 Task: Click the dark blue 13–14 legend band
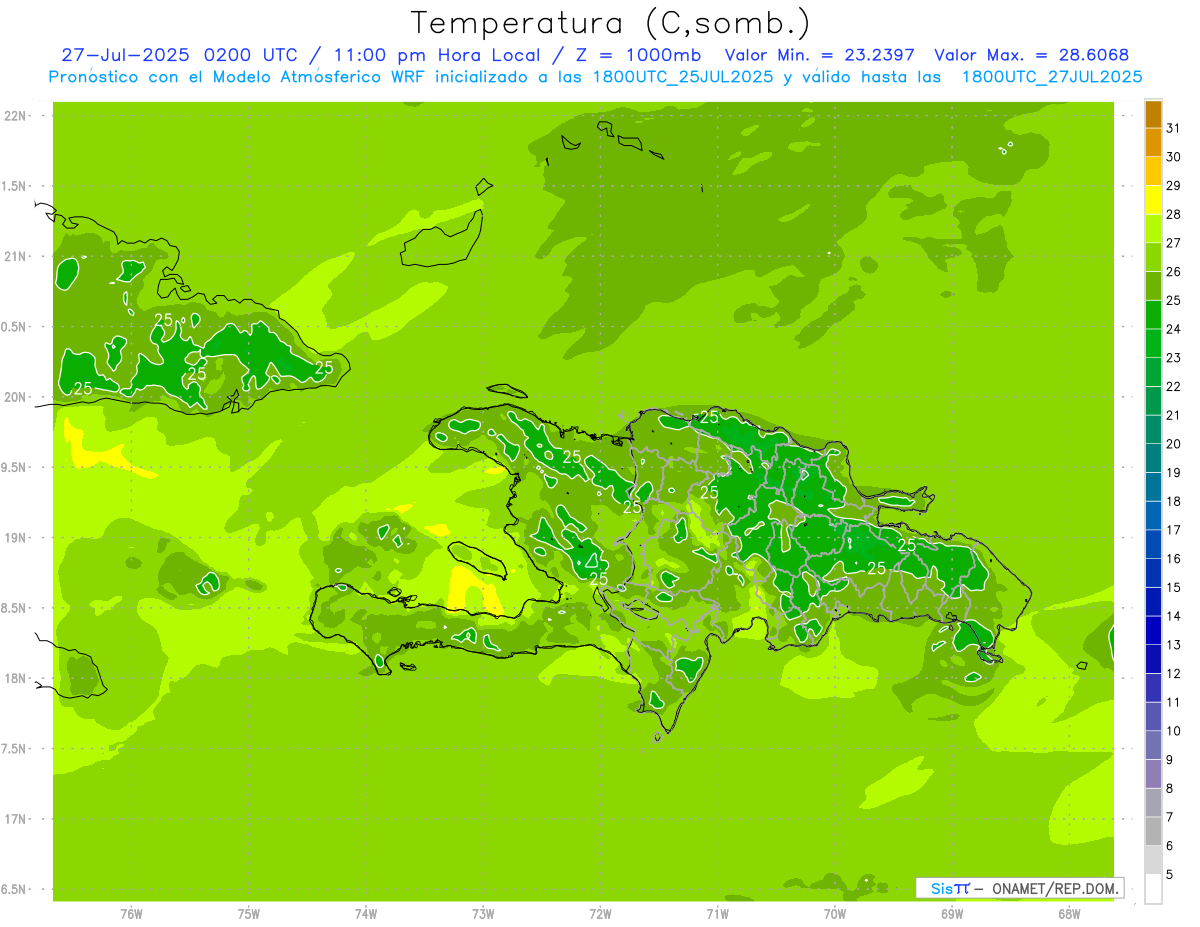point(1153,631)
